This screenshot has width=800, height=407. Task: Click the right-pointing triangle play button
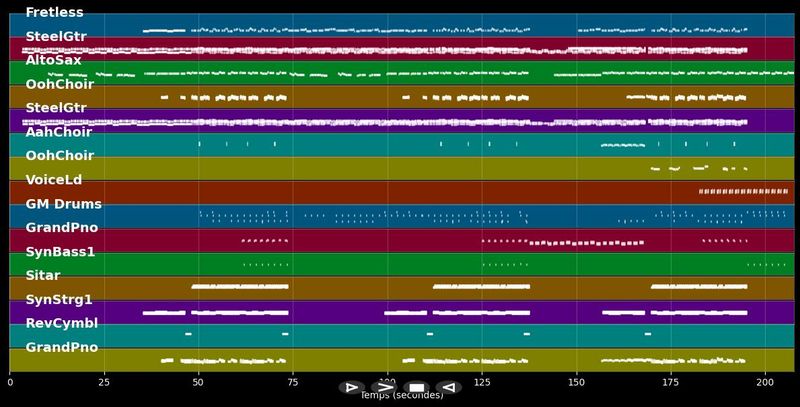tap(350, 387)
